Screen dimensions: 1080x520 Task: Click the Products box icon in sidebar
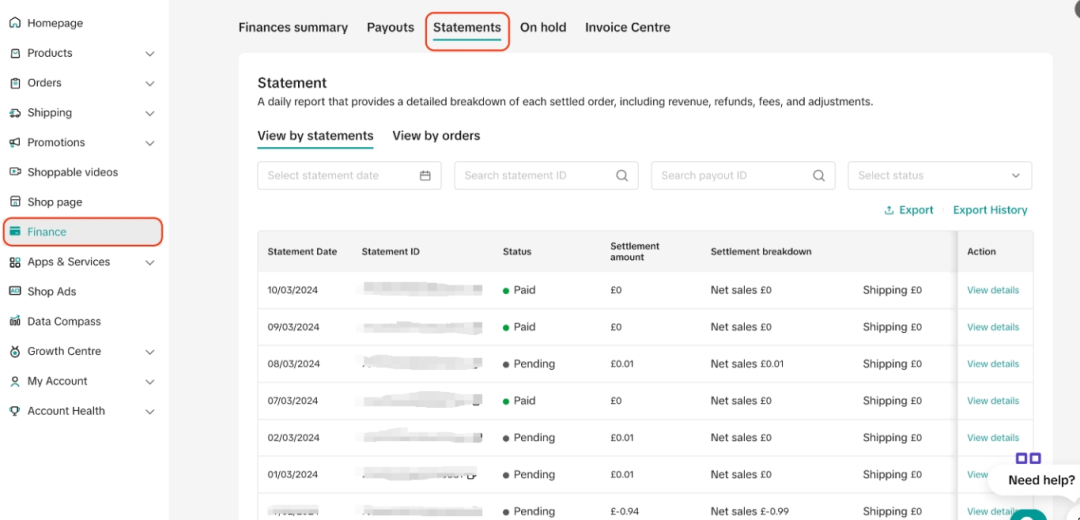(x=15, y=53)
